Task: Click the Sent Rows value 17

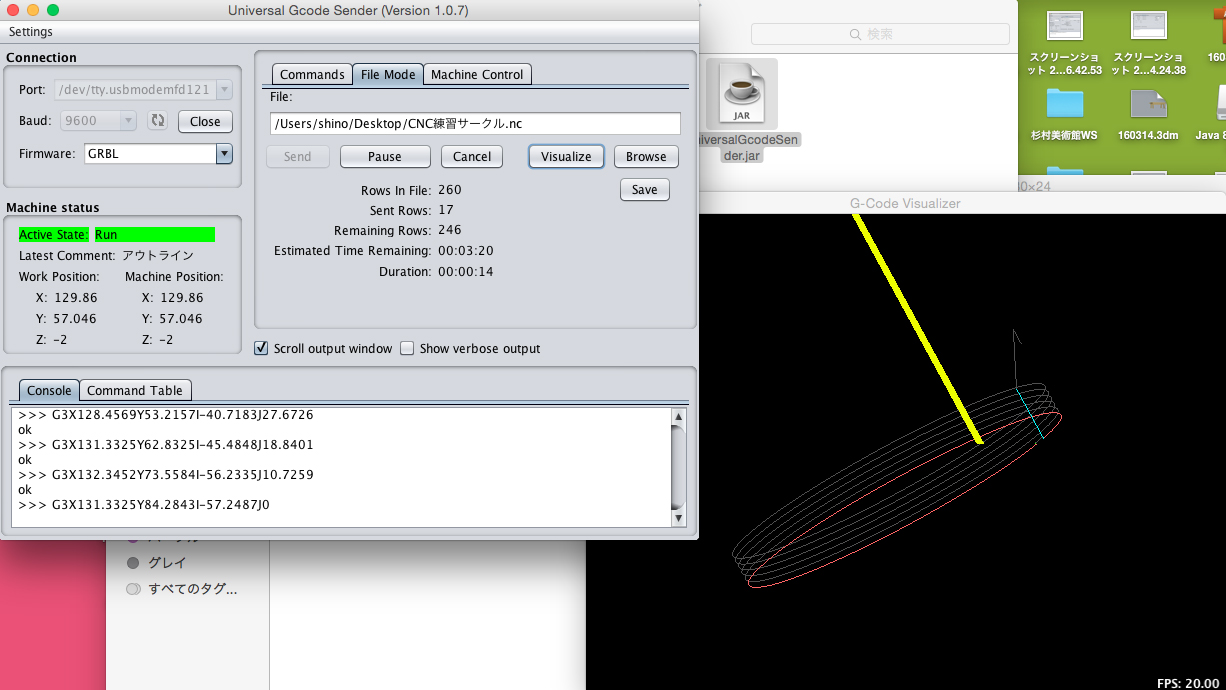Action: (446, 210)
